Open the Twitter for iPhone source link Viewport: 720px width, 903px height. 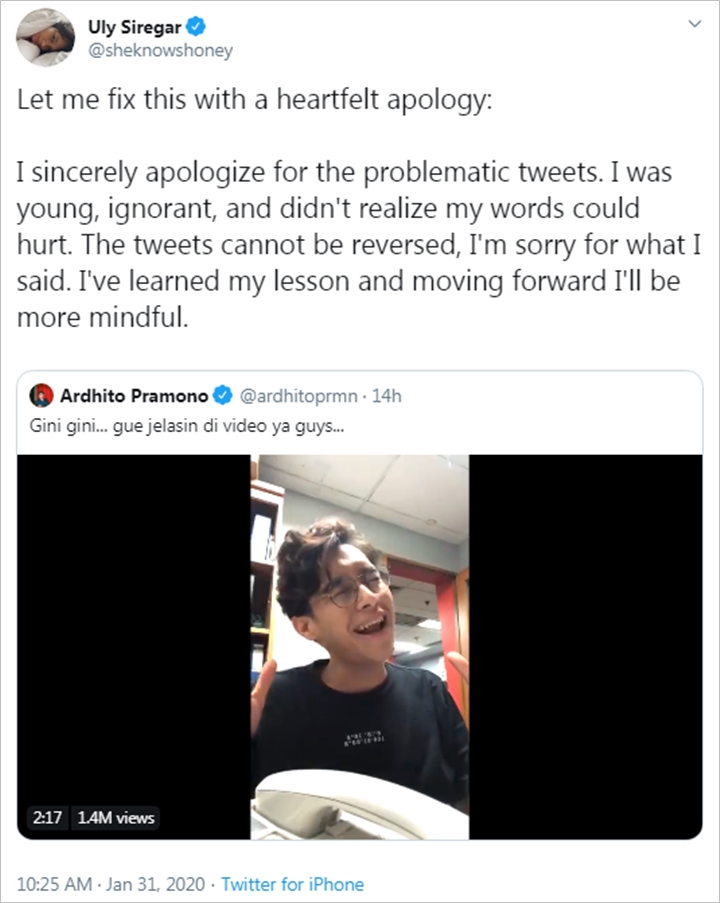pos(292,884)
